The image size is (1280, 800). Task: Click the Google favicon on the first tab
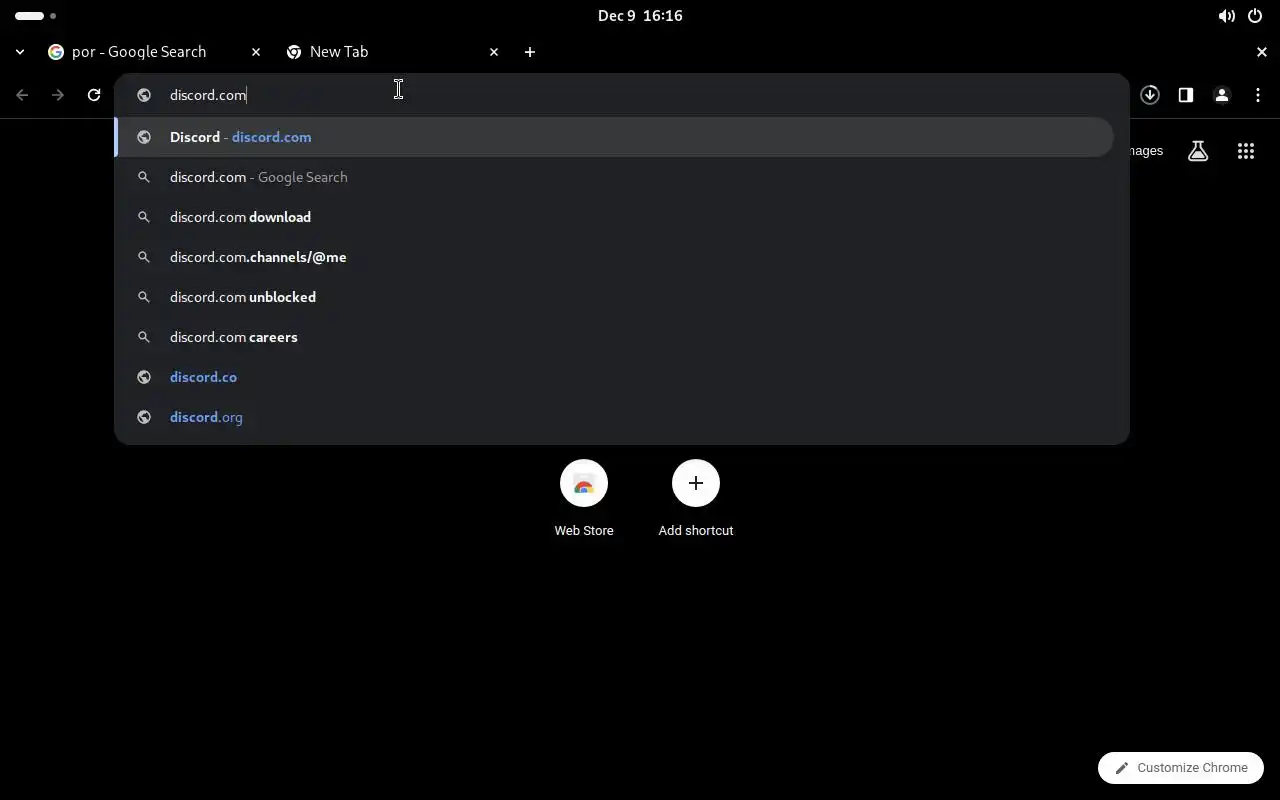tap(56, 52)
